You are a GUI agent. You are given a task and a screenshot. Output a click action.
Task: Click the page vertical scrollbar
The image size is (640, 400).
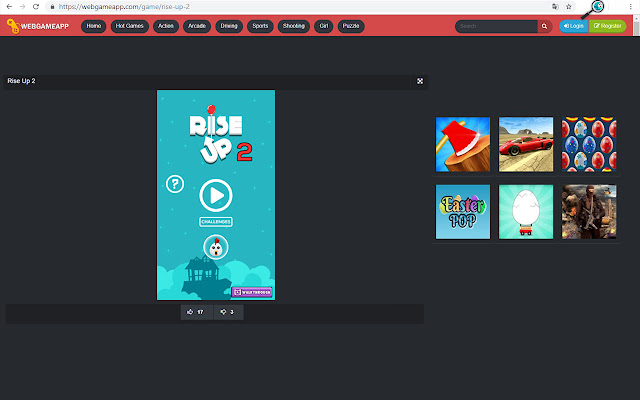tap(636, 27)
